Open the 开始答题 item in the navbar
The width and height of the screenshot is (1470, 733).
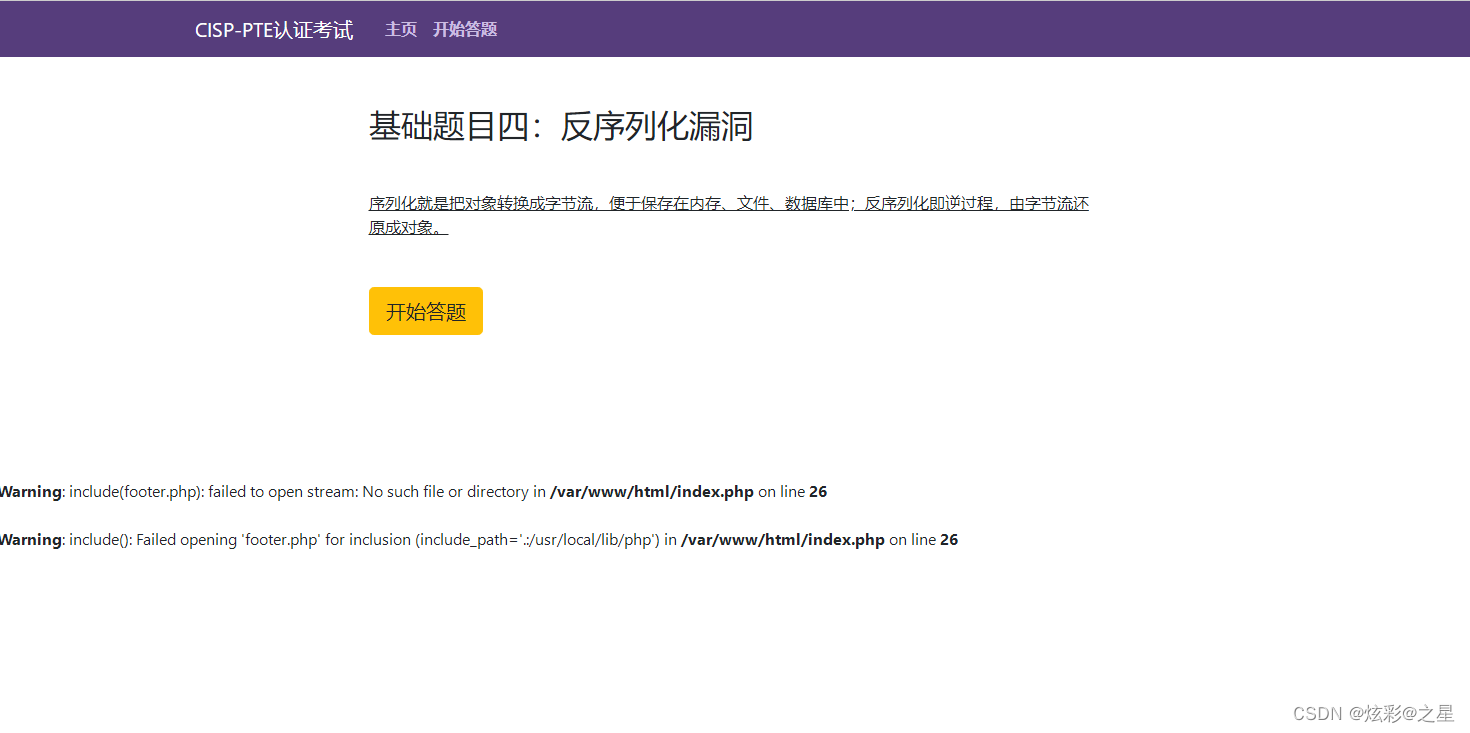coord(465,30)
